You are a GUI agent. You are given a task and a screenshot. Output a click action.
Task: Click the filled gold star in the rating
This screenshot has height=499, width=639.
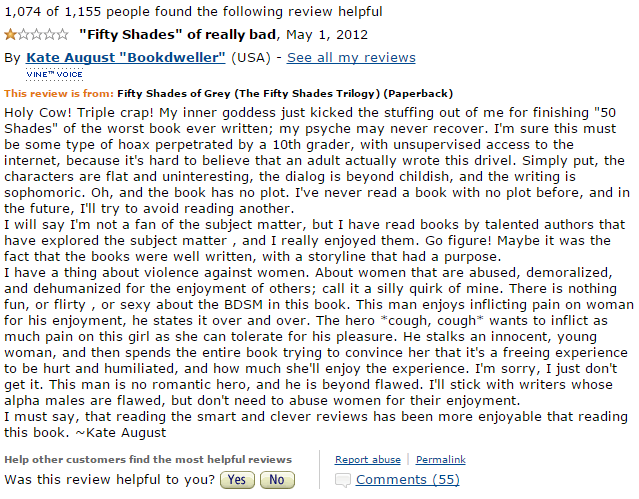point(10,34)
